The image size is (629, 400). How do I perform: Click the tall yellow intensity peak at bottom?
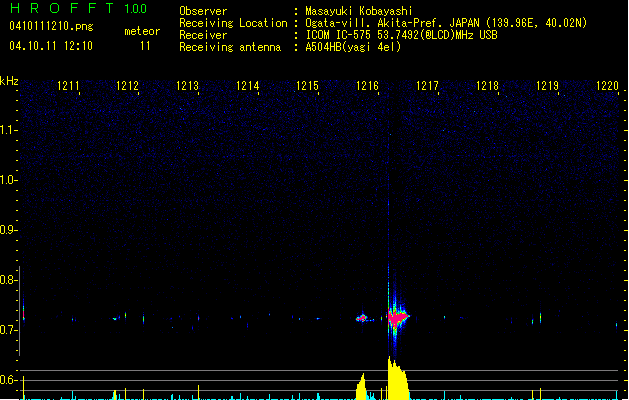point(396,378)
